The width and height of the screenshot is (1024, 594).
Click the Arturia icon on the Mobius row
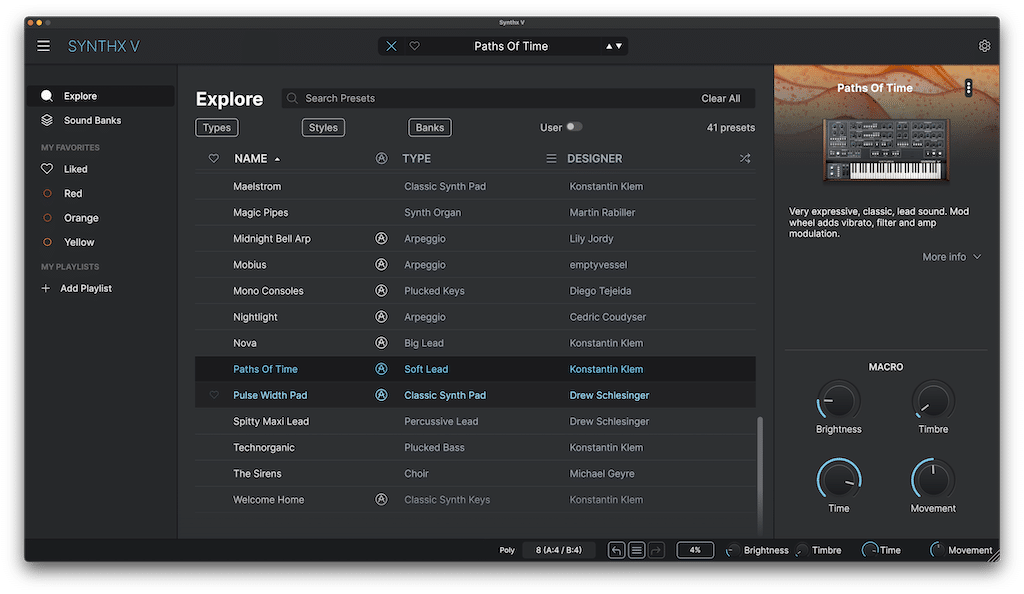tap(381, 264)
